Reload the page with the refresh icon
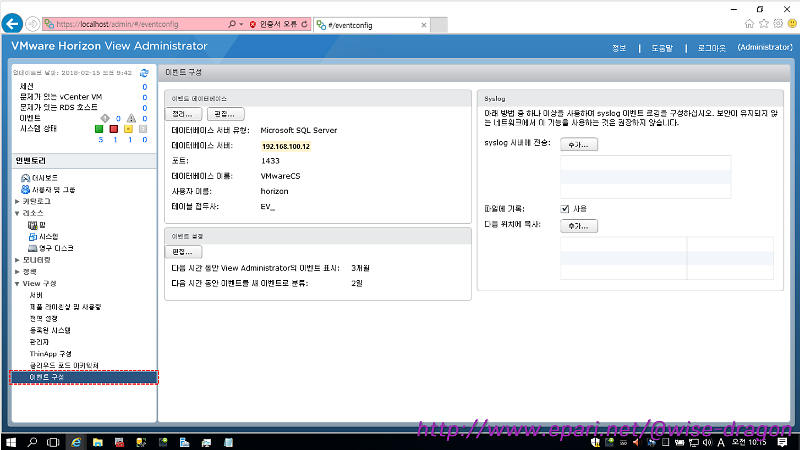Image resolution: width=800 pixels, height=450 pixels. point(305,24)
